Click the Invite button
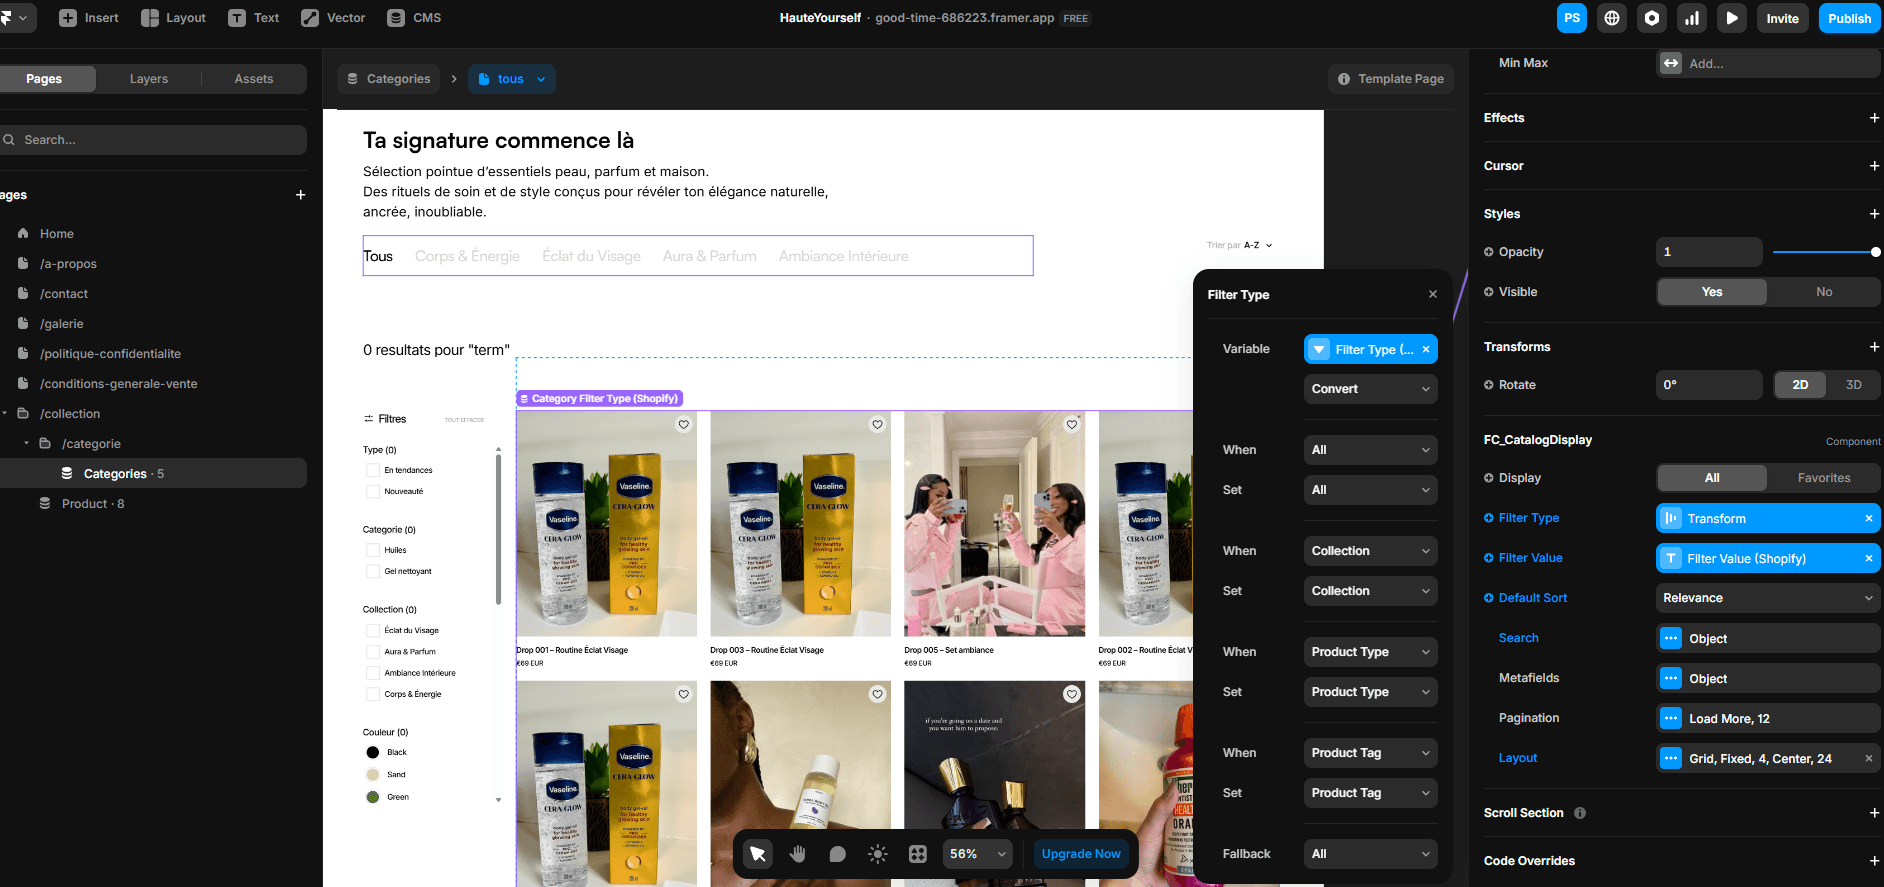This screenshot has height=887, width=1884. 1782,18
